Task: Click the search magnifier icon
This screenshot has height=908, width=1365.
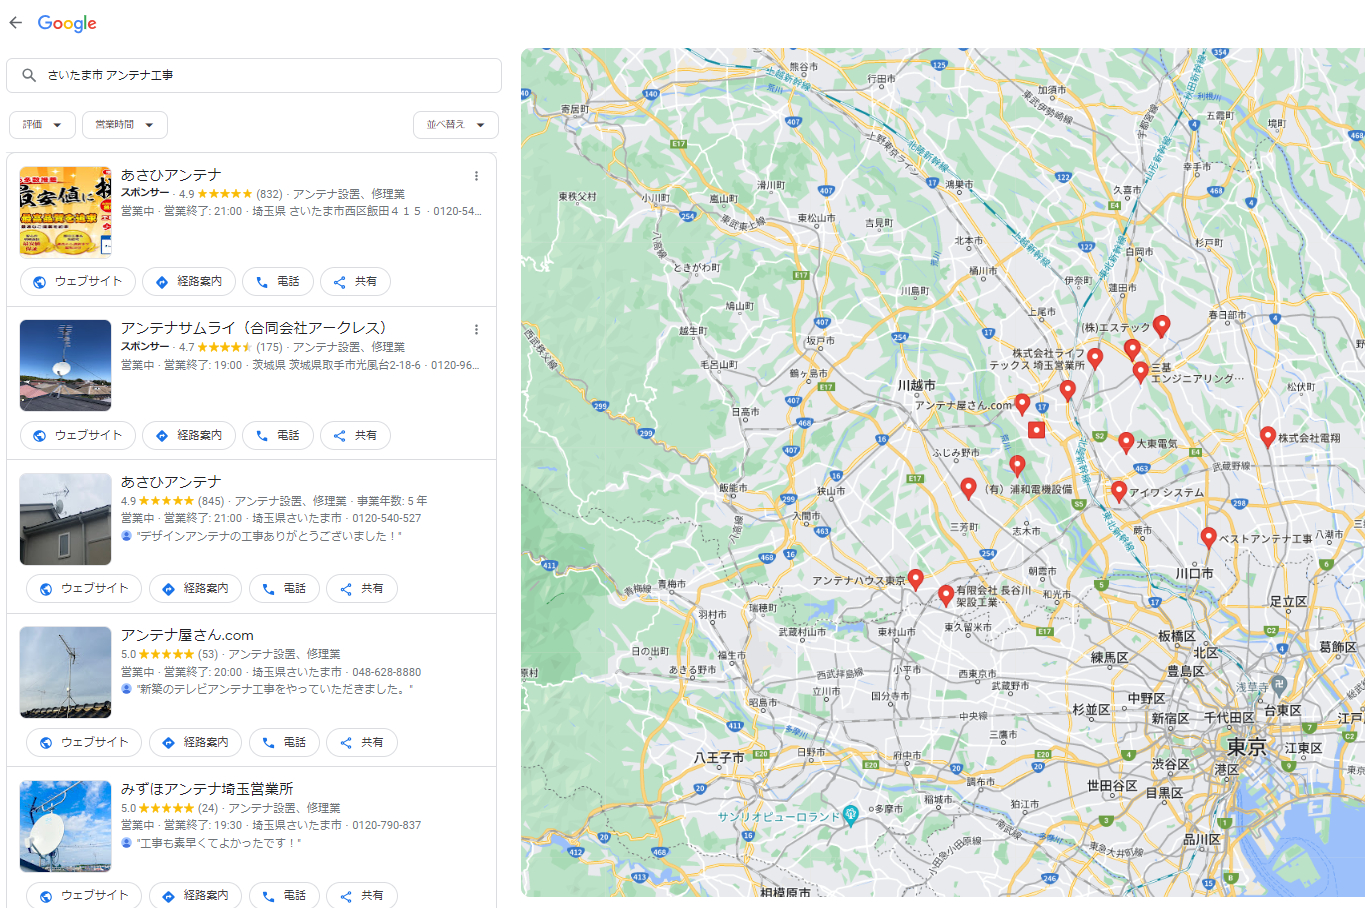Action: click(x=29, y=75)
